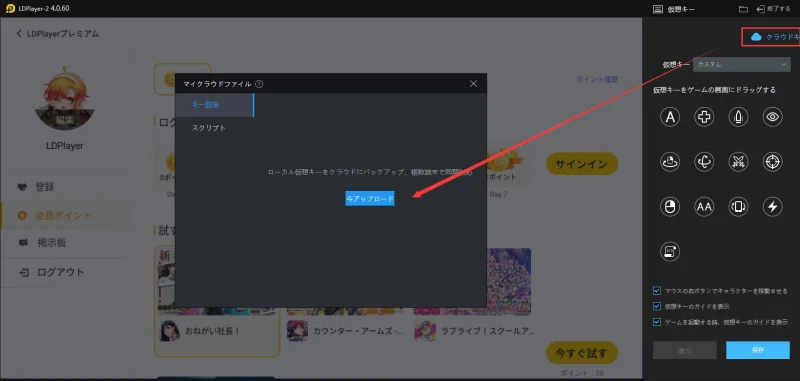Screen dimensions: 800x381
Task: Click the 今すぐ試す button
Action: click(x=582, y=353)
